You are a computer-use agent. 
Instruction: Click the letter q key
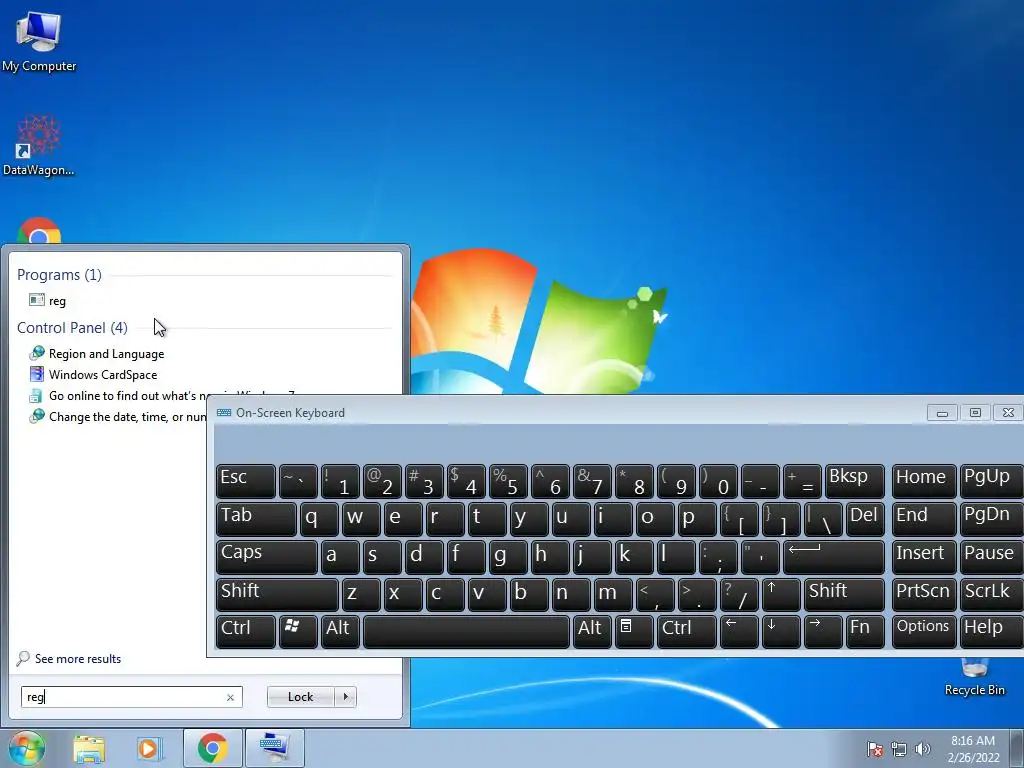click(319, 519)
